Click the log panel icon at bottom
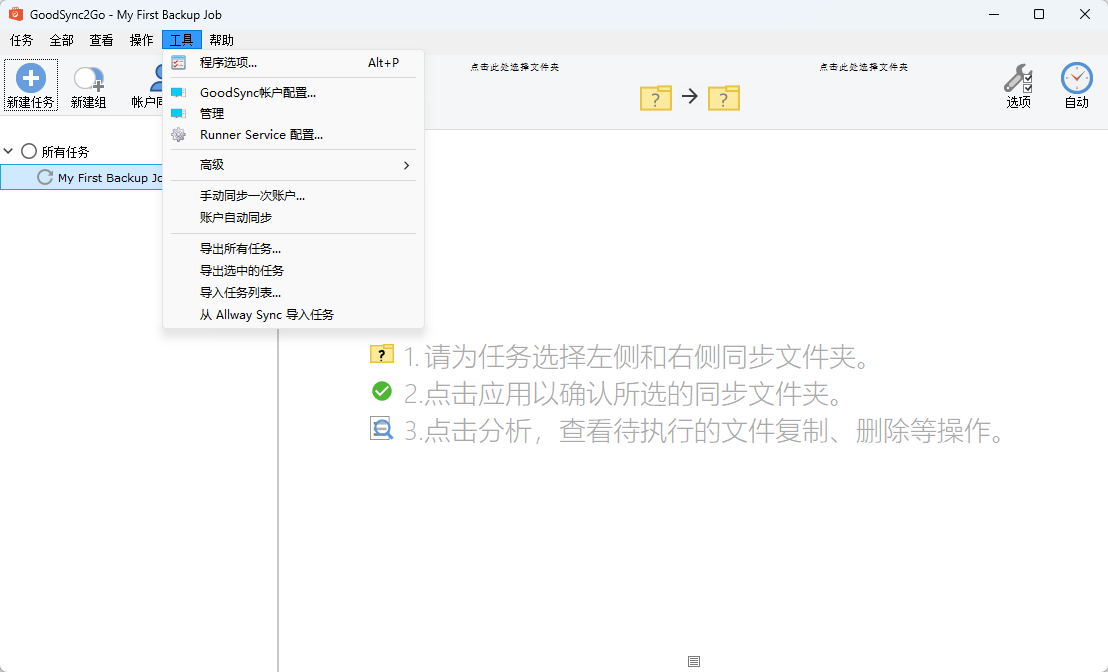The image size is (1108, 672). click(x=694, y=661)
